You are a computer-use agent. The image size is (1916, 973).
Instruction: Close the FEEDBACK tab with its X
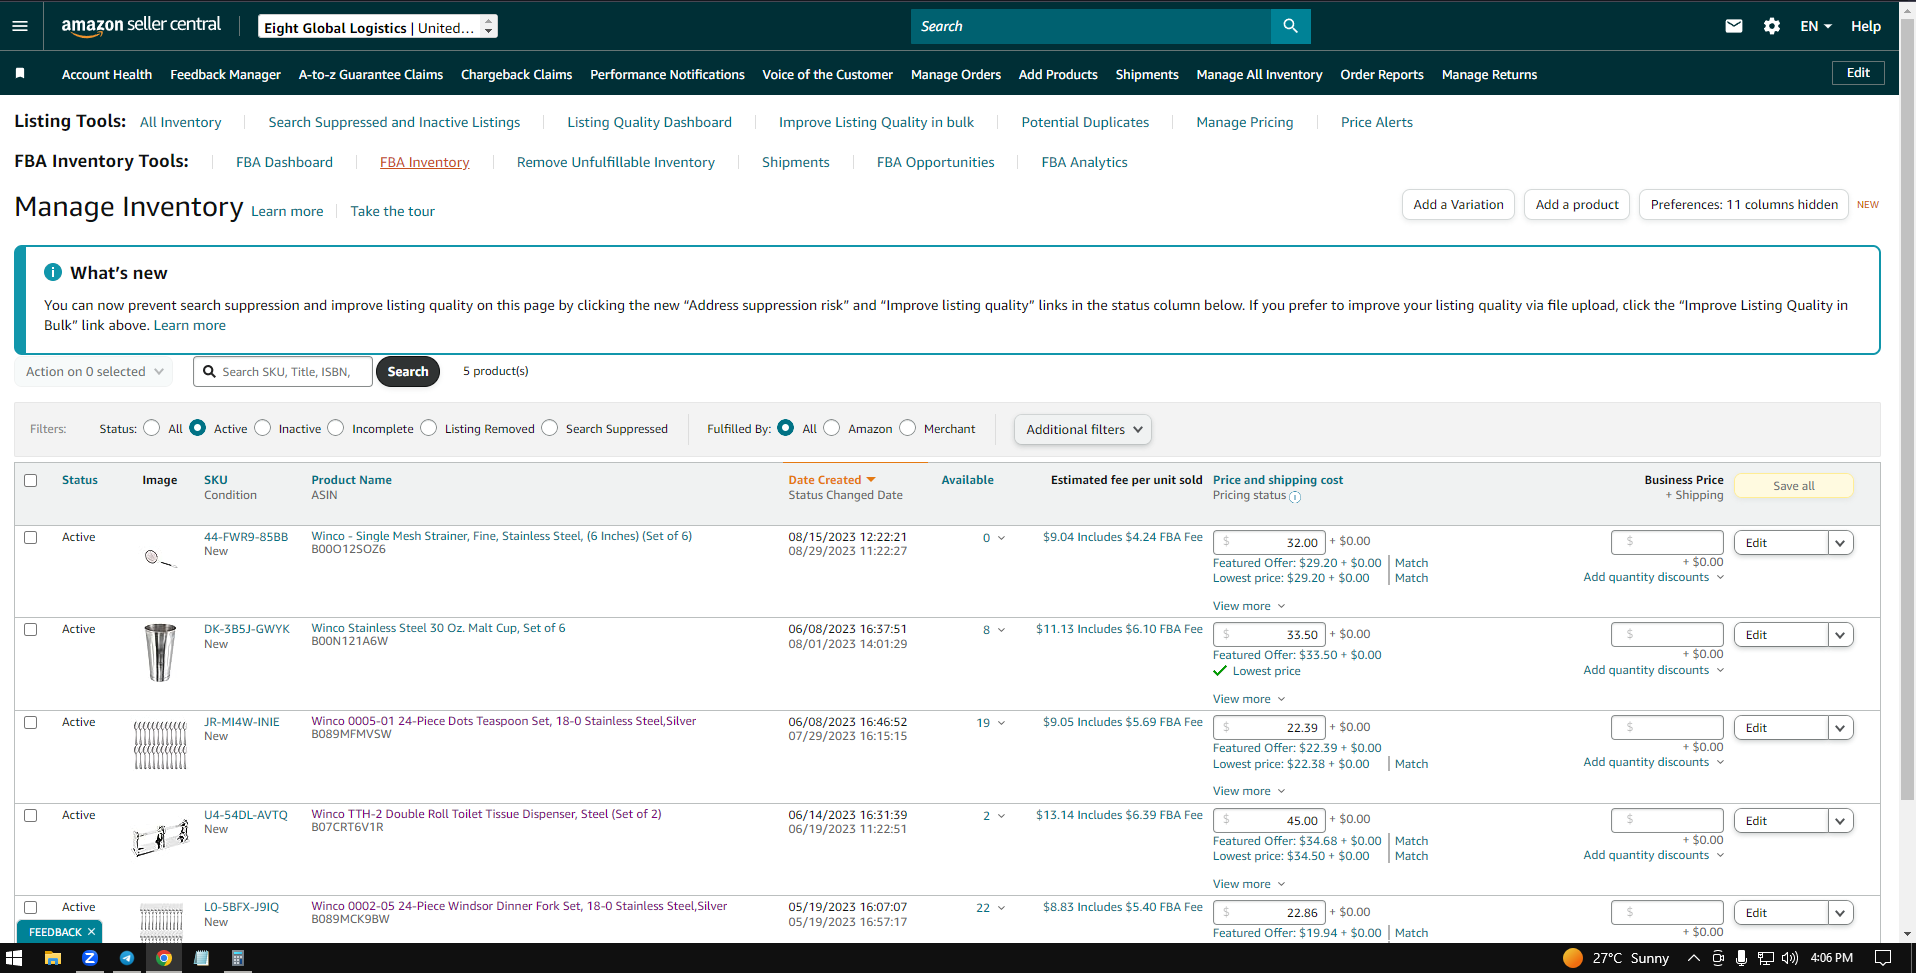point(91,932)
